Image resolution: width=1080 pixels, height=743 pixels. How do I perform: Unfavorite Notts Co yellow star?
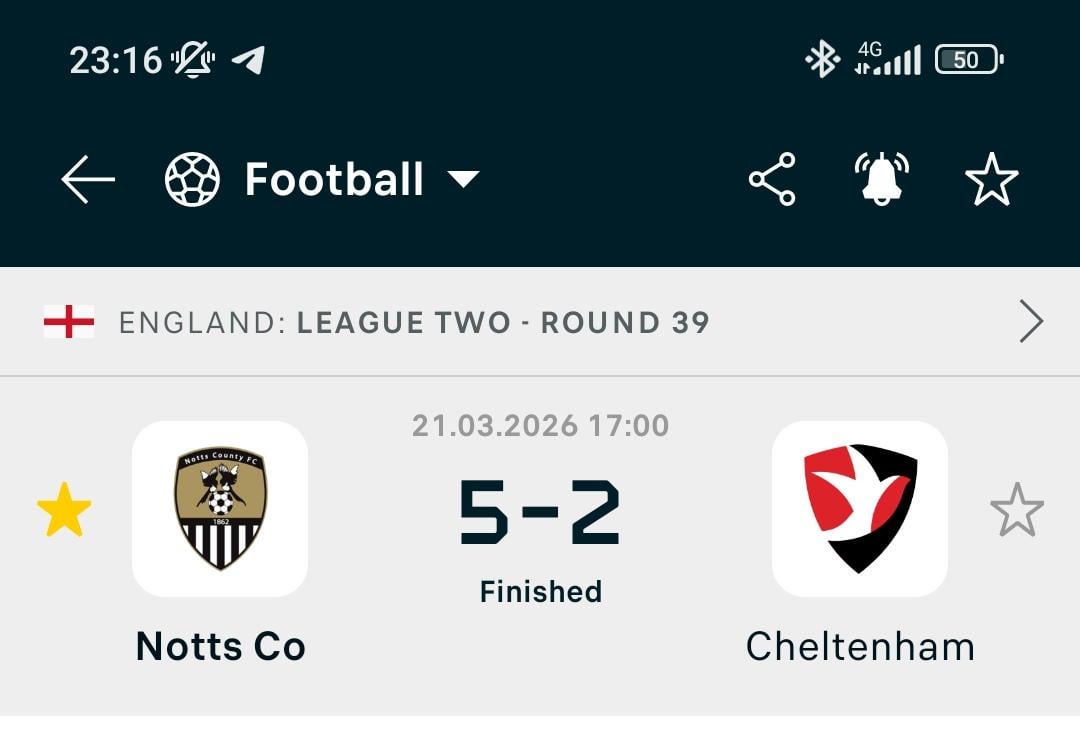(x=64, y=509)
